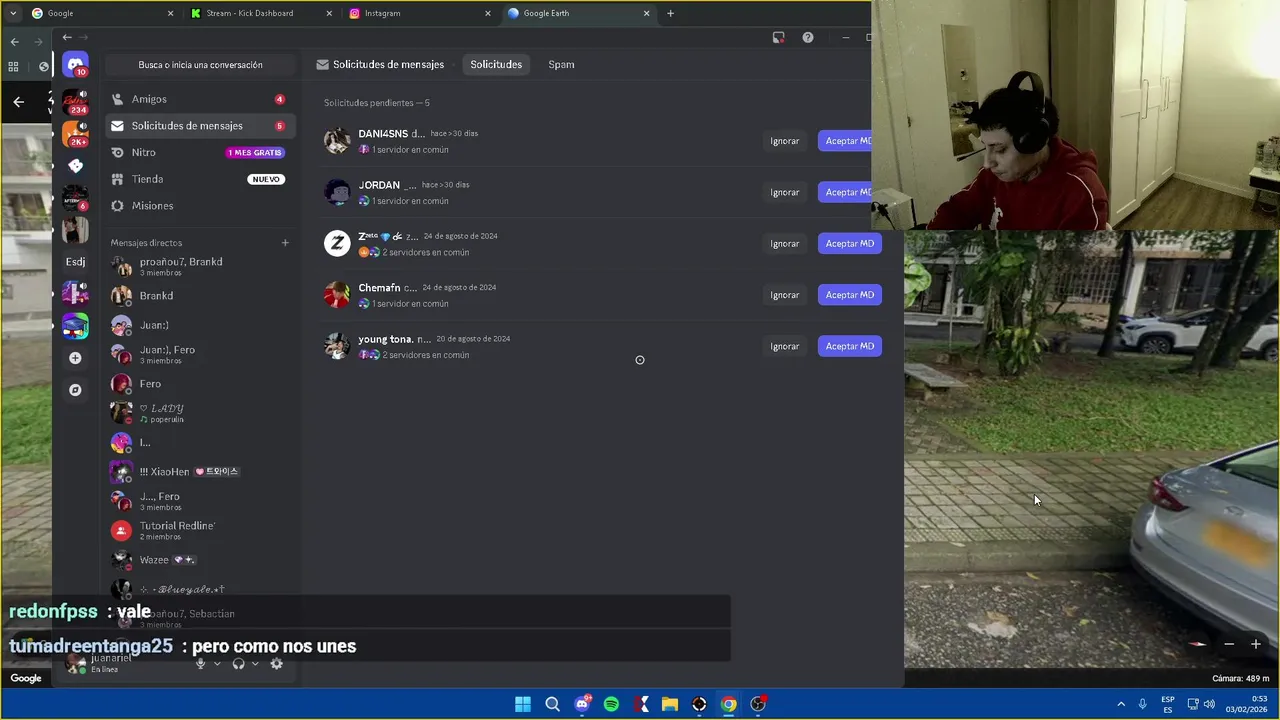The height and width of the screenshot is (720, 1280).
Task: Zoom out on Google Earth view
Action: (x=1229, y=644)
